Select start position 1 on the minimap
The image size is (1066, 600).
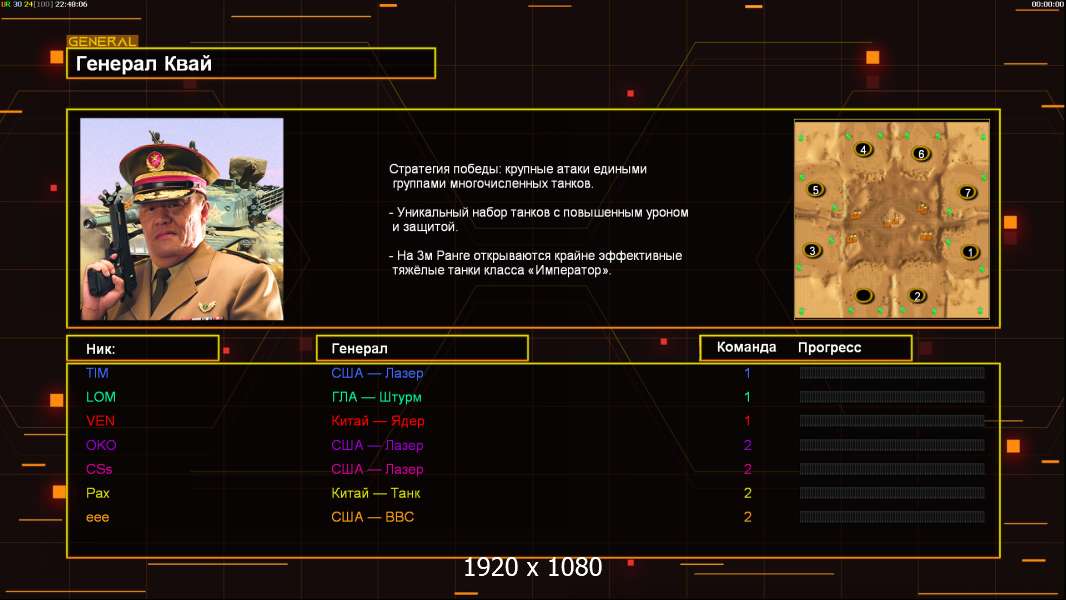point(968,252)
